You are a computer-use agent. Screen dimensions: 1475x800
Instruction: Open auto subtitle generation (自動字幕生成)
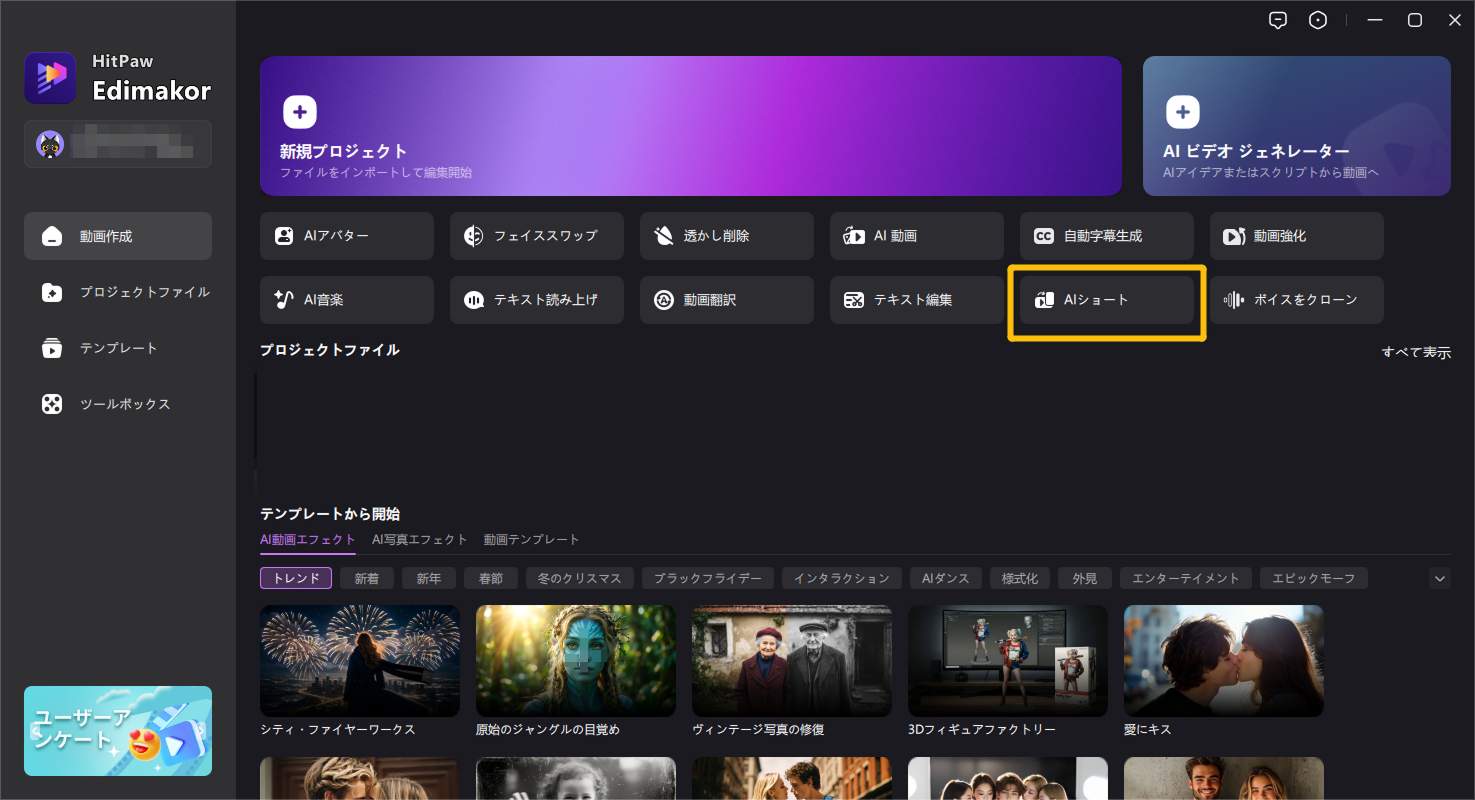(x=1106, y=236)
